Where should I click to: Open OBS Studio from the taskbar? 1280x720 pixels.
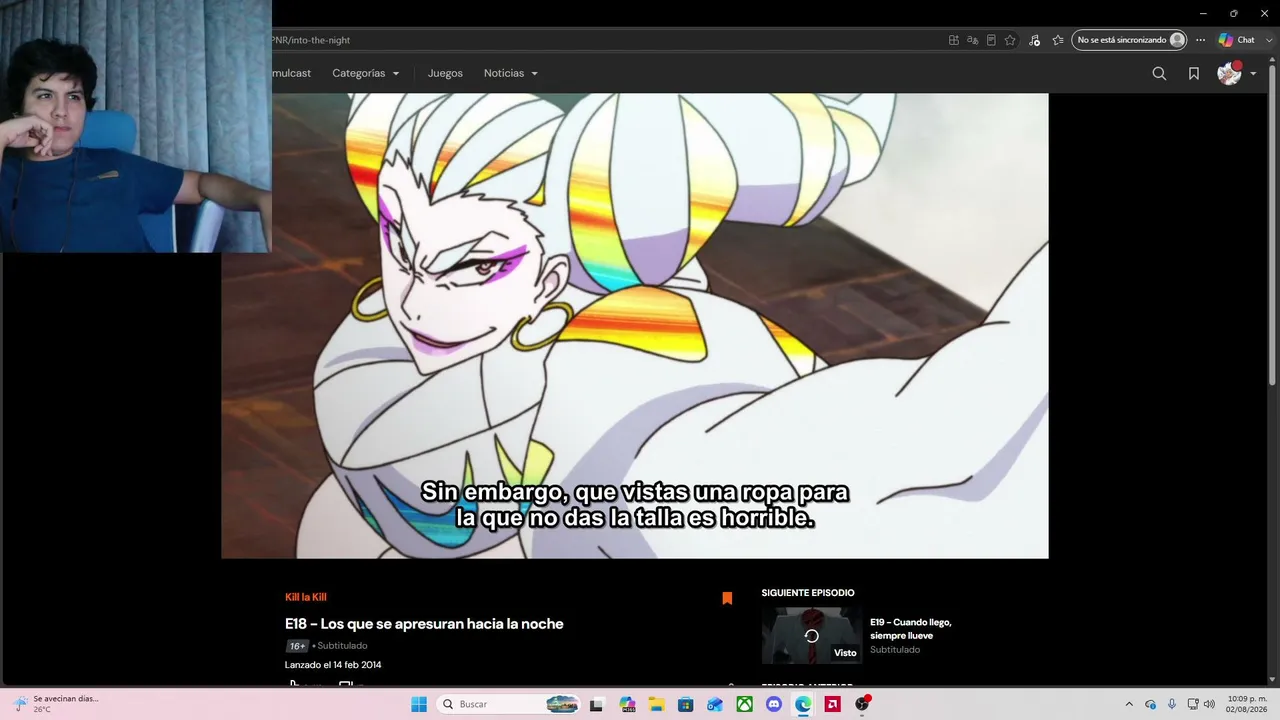click(862, 704)
